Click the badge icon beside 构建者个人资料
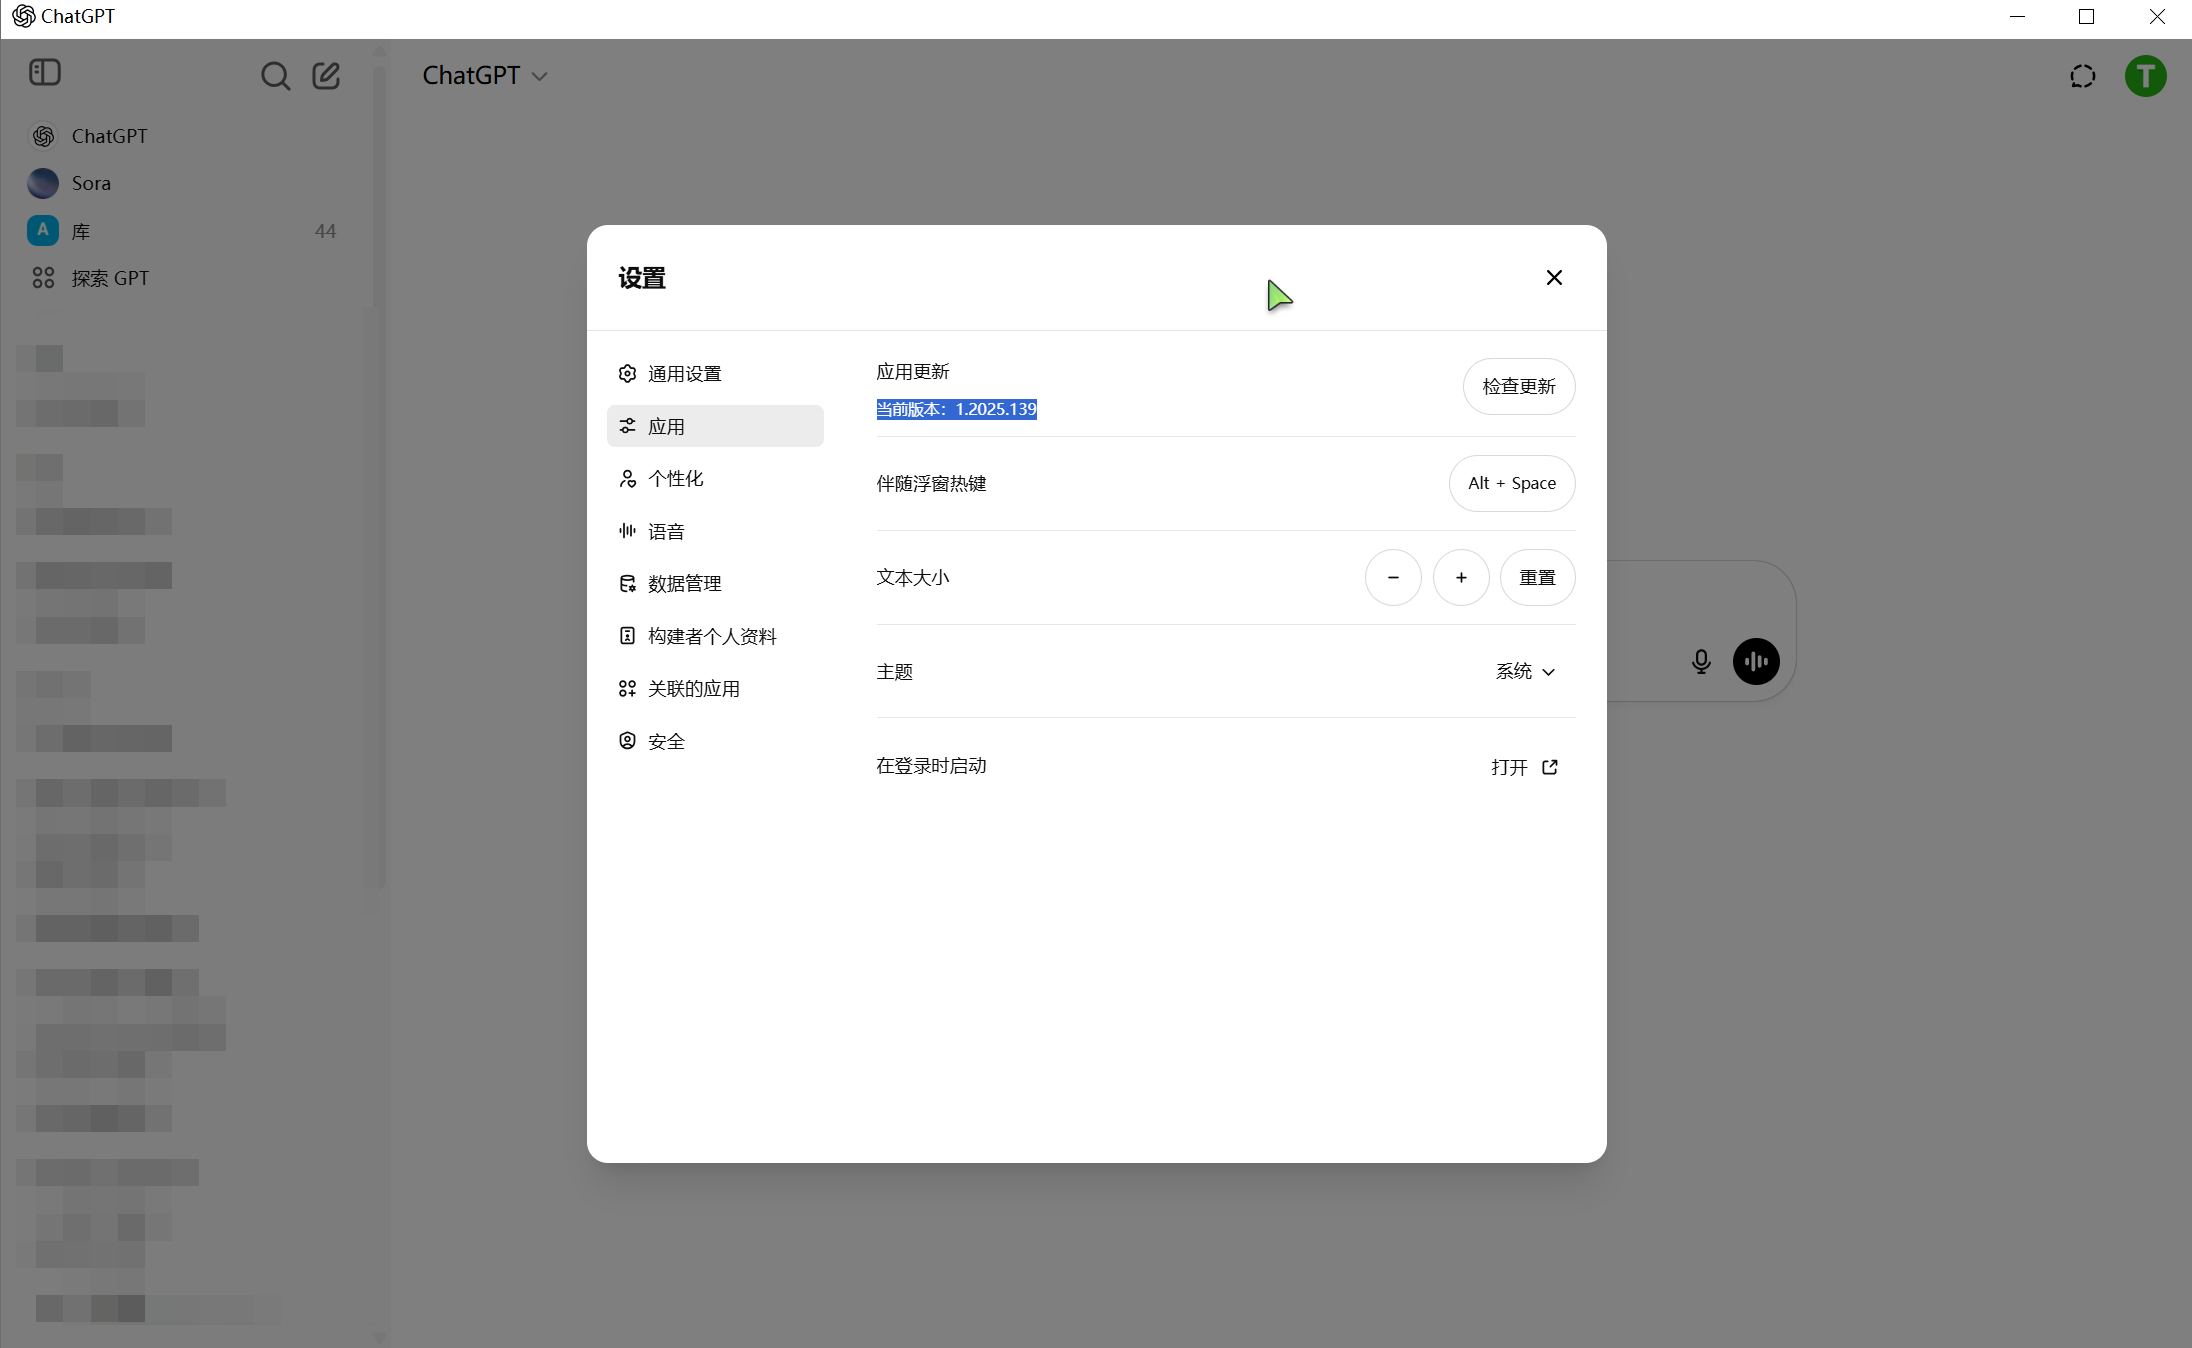This screenshot has width=2192, height=1348. [627, 636]
